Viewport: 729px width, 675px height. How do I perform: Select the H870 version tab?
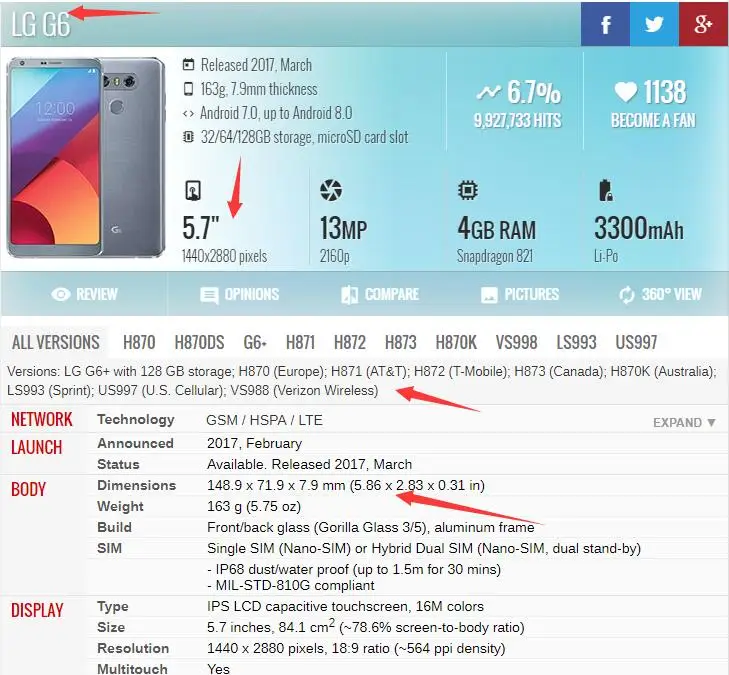pyautogui.click(x=139, y=343)
